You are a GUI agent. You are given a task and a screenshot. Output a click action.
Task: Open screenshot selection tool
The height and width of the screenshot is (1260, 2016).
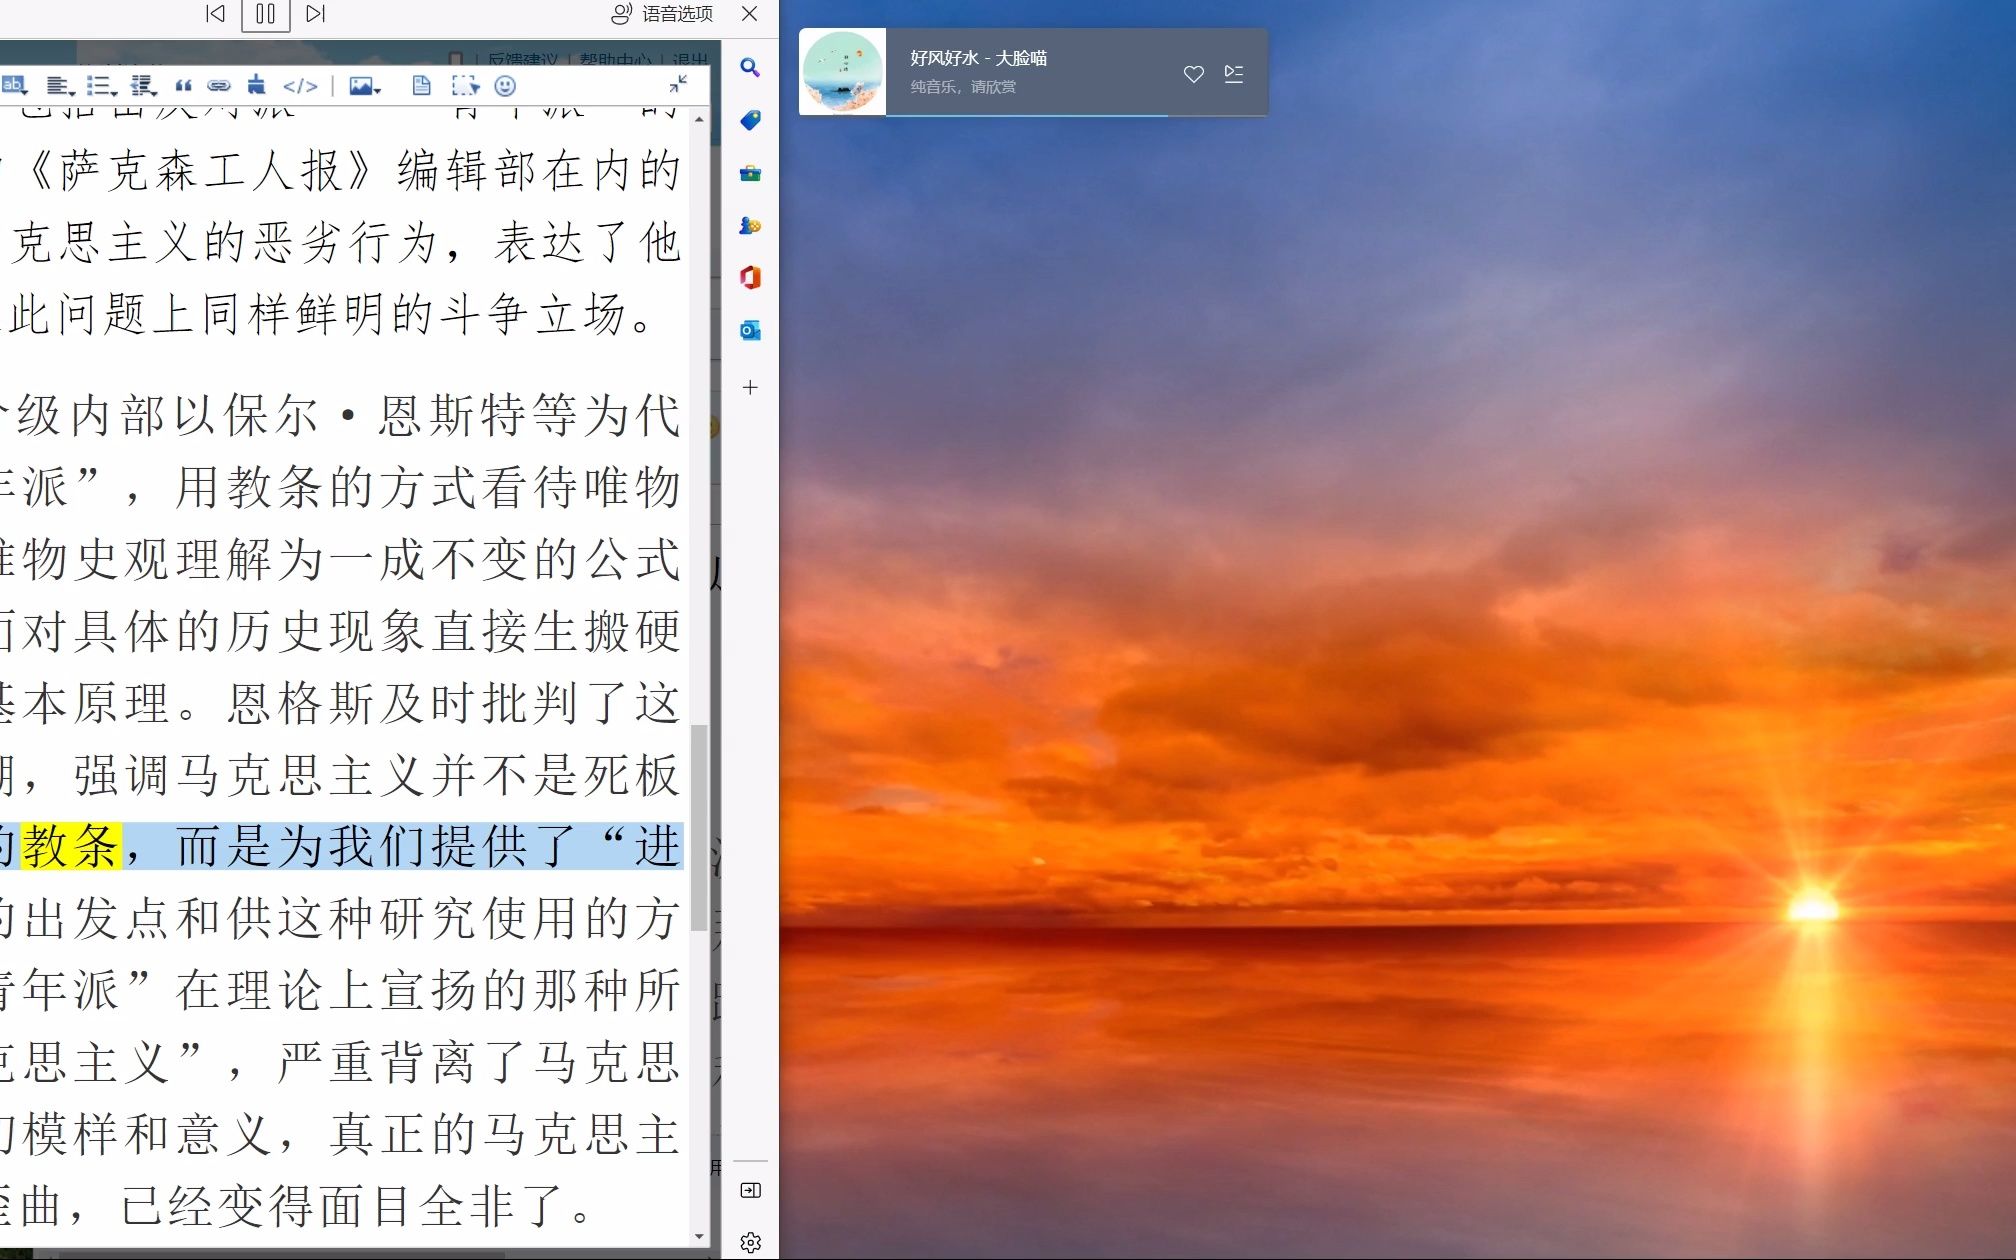tap(465, 86)
